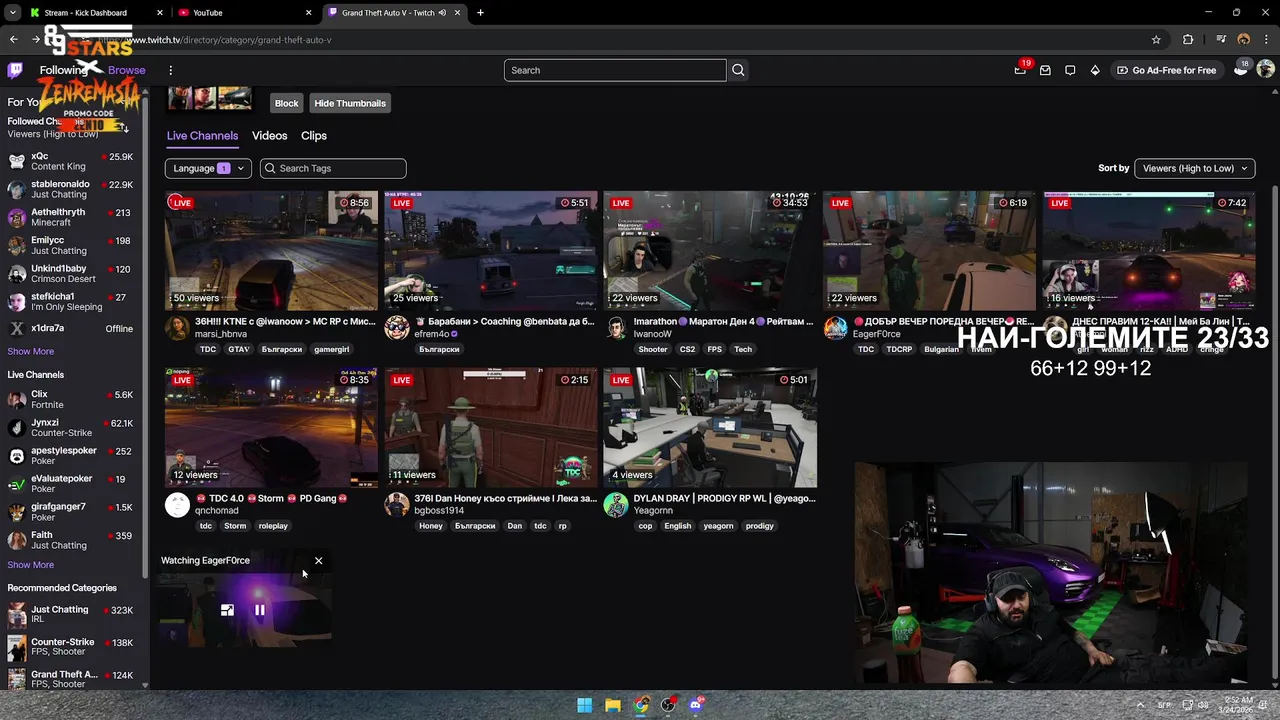Viewport: 1280px width, 720px height.
Task: Switch to the Clips tab
Action: point(314,136)
